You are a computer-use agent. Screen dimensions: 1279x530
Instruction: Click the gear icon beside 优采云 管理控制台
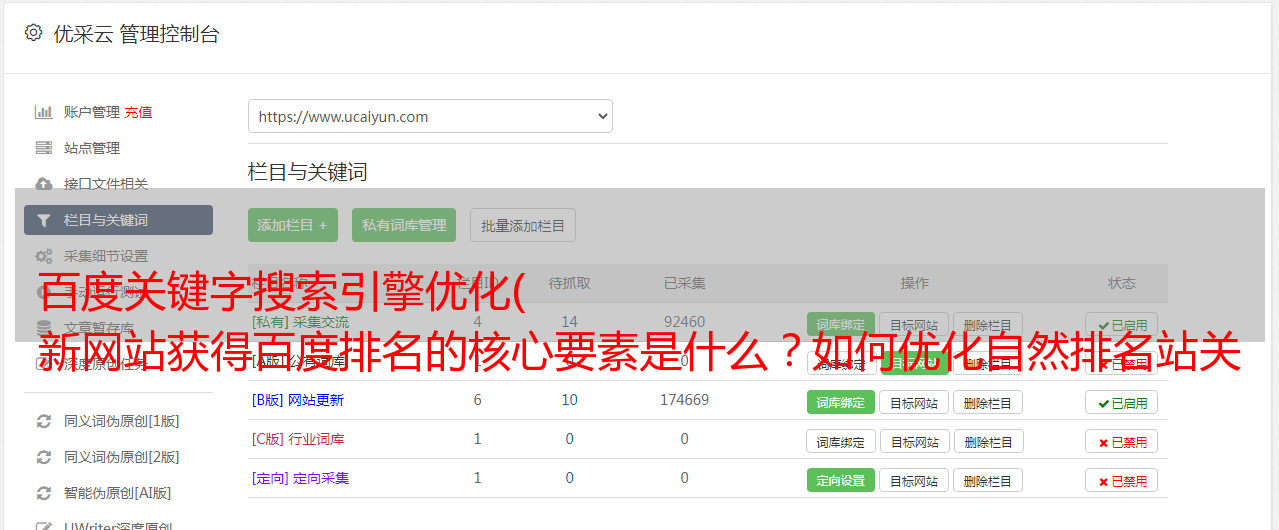pos(33,33)
